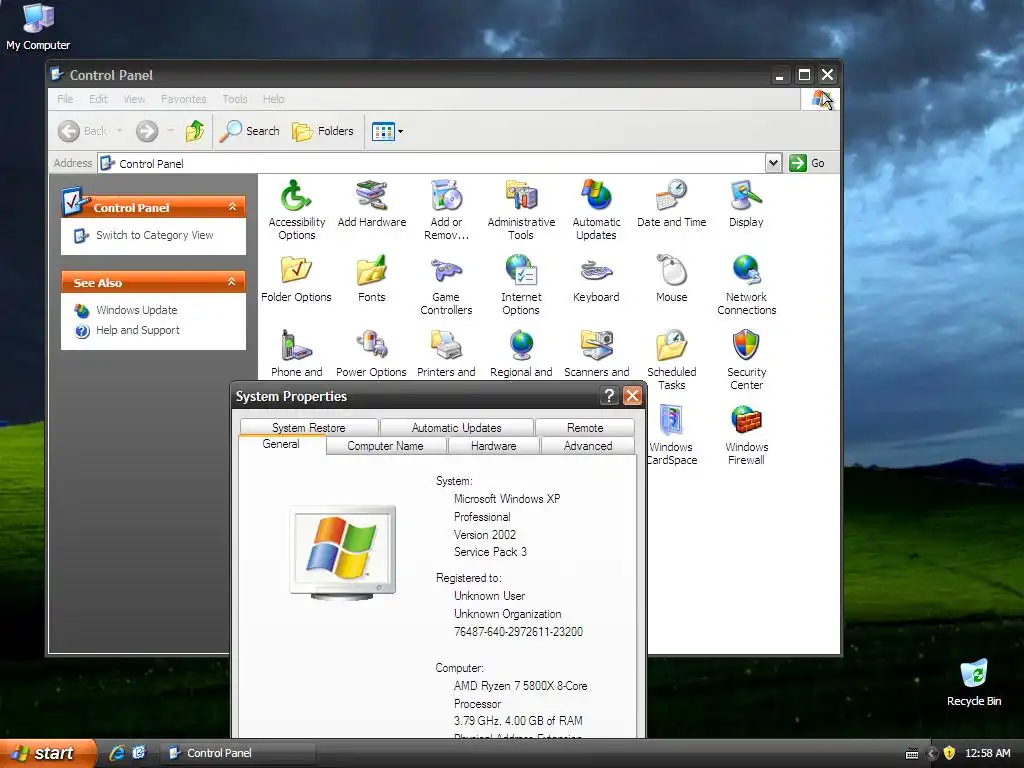
Task: Click the System Properties help question button
Action: pyautogui.click(x=609, y=396)
